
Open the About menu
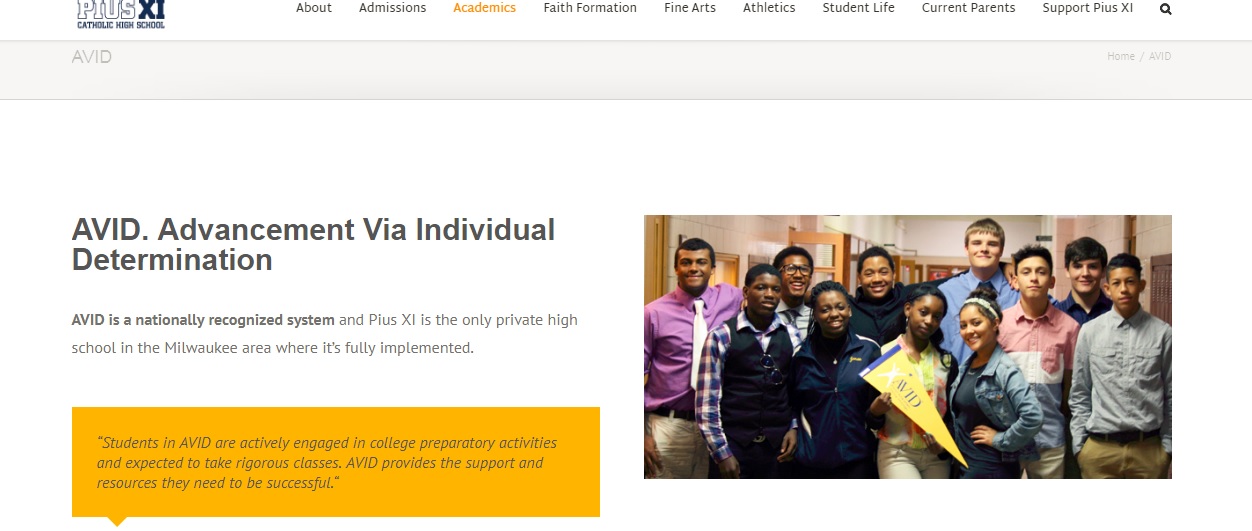click(x=314, y=8)
